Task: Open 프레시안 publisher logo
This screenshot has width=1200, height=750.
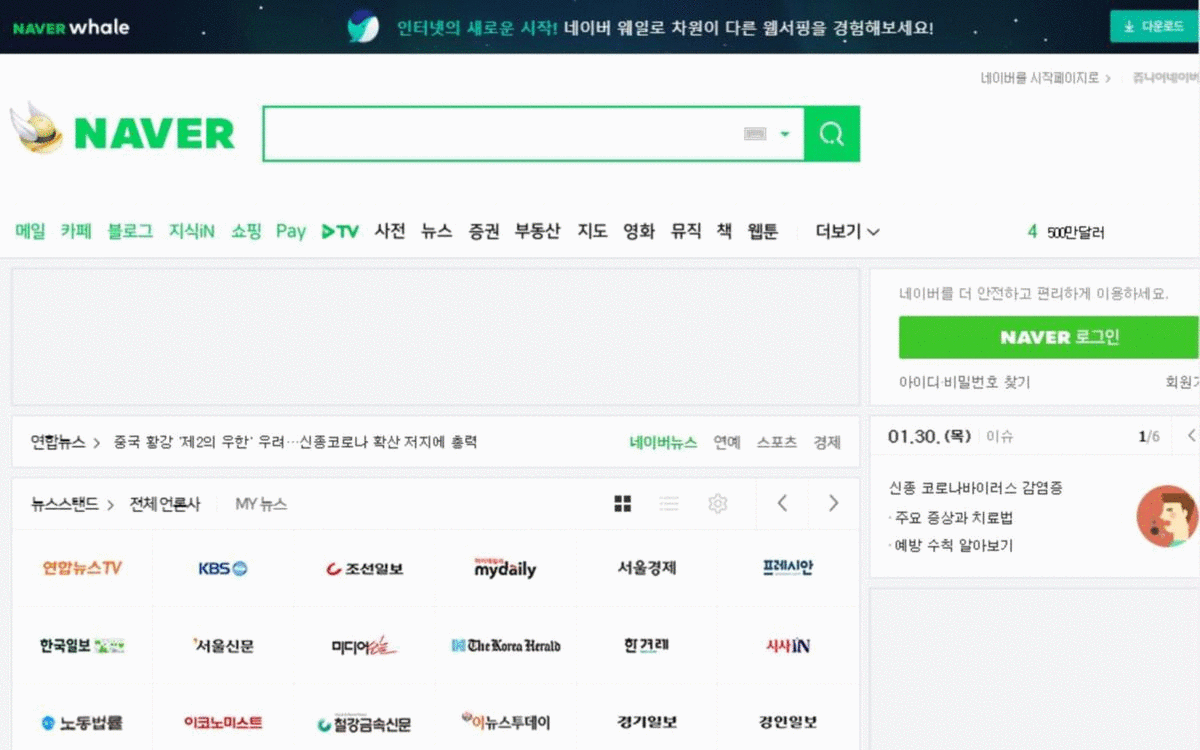Action: (787, 567)
